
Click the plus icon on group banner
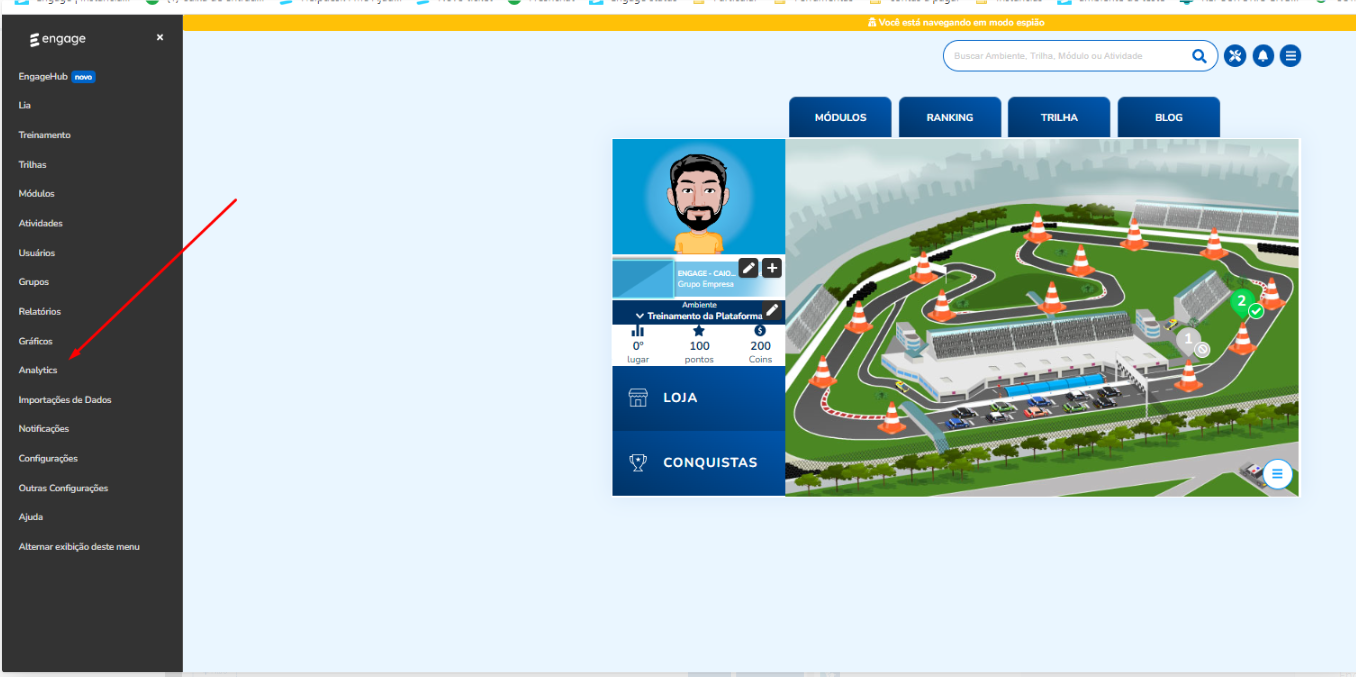tap(771, 268)
